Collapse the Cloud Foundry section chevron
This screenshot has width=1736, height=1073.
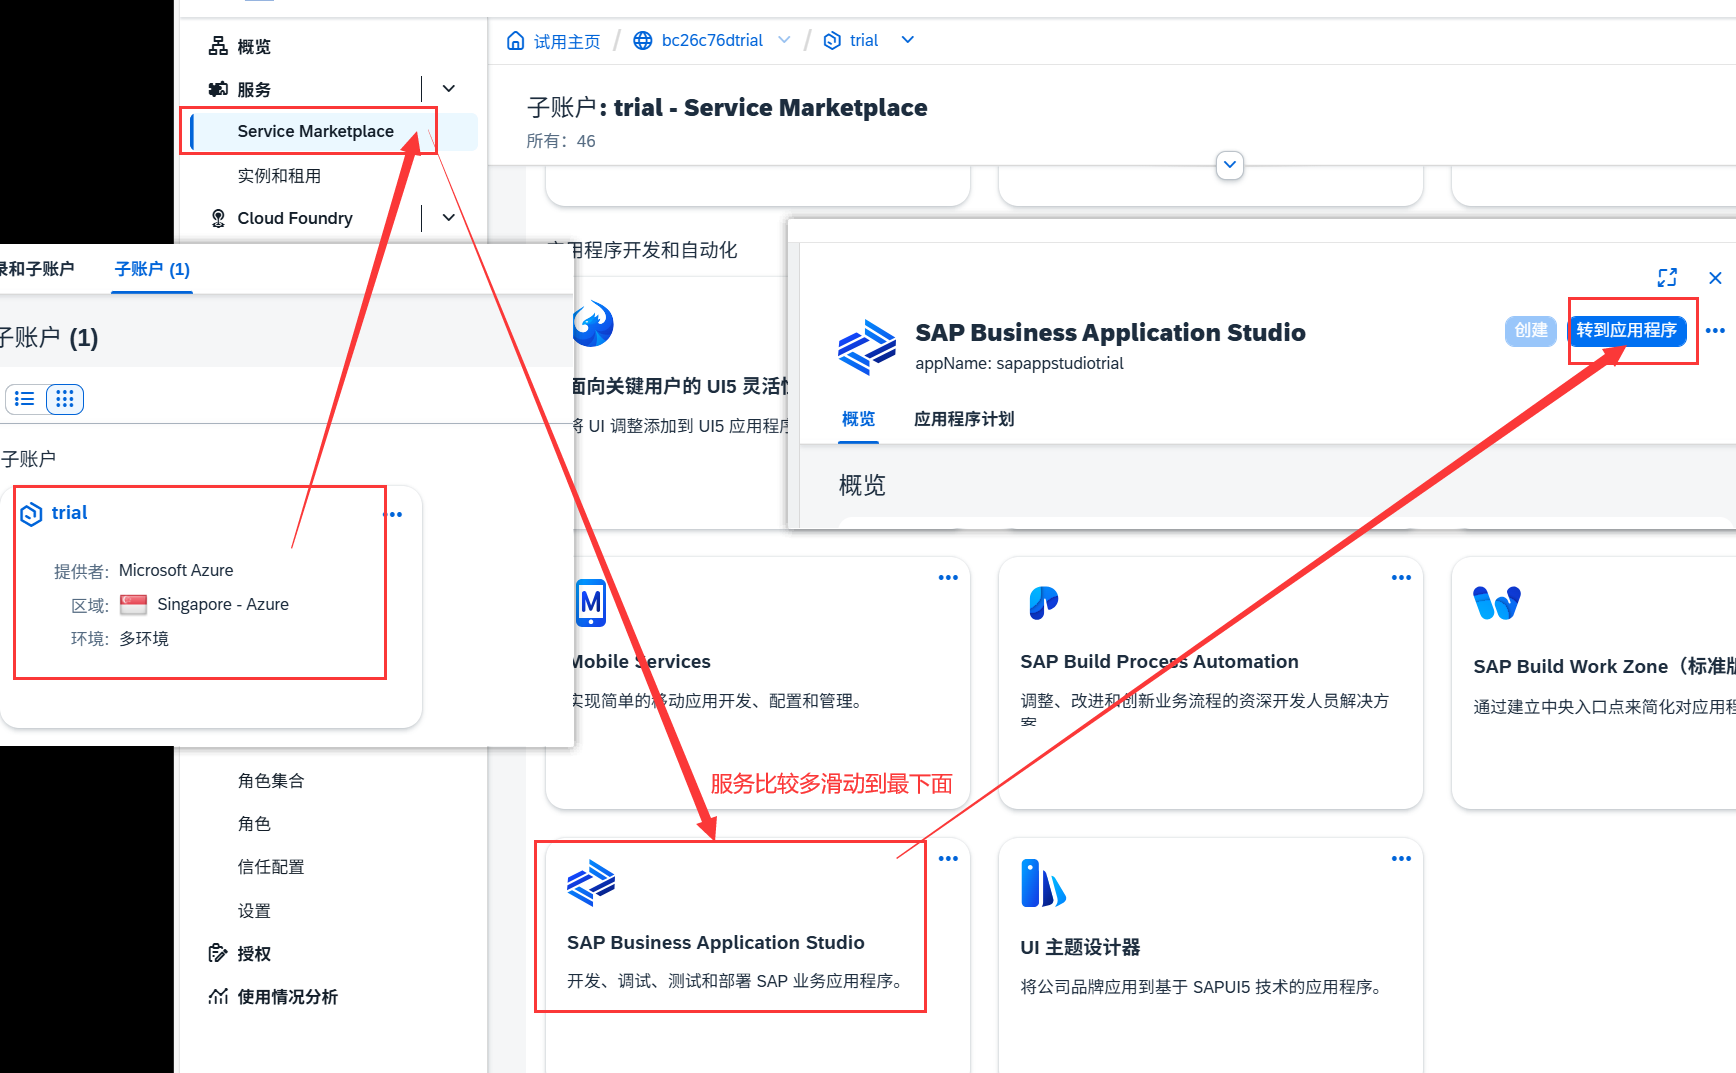[x=449, y=218]
